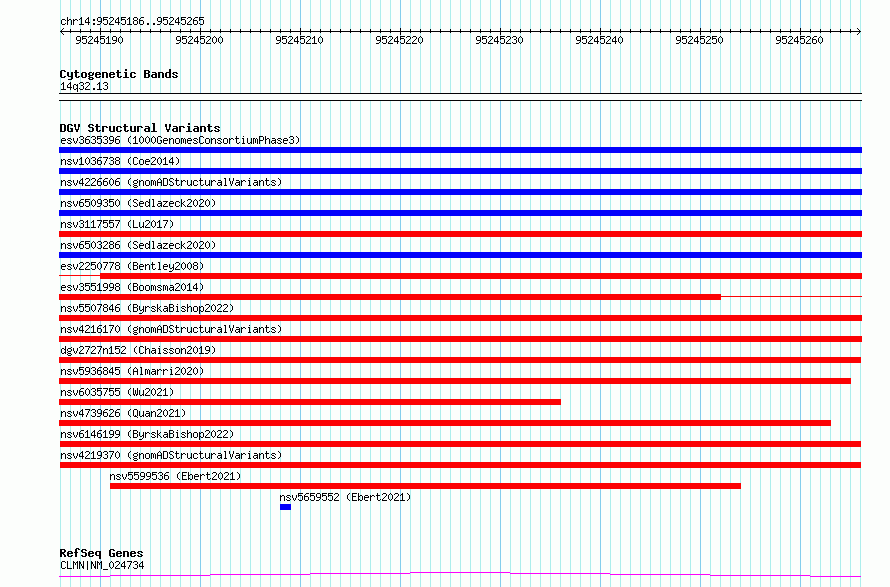Click the chr14:95245186..95245265 region label
Screen dimensions: 890x587
(x=132, y=21)
